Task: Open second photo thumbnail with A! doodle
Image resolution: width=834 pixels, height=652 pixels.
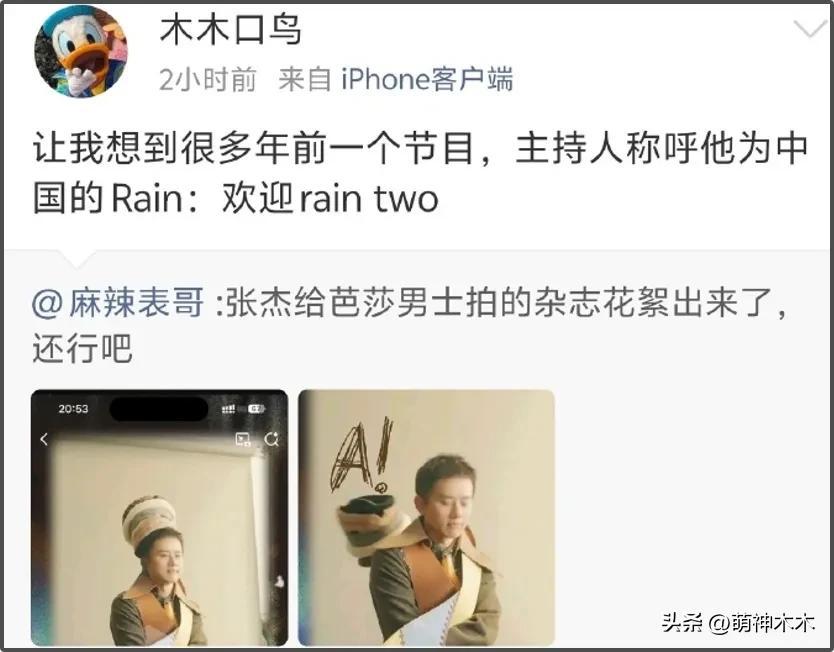Action: click(x=427, y=517)
